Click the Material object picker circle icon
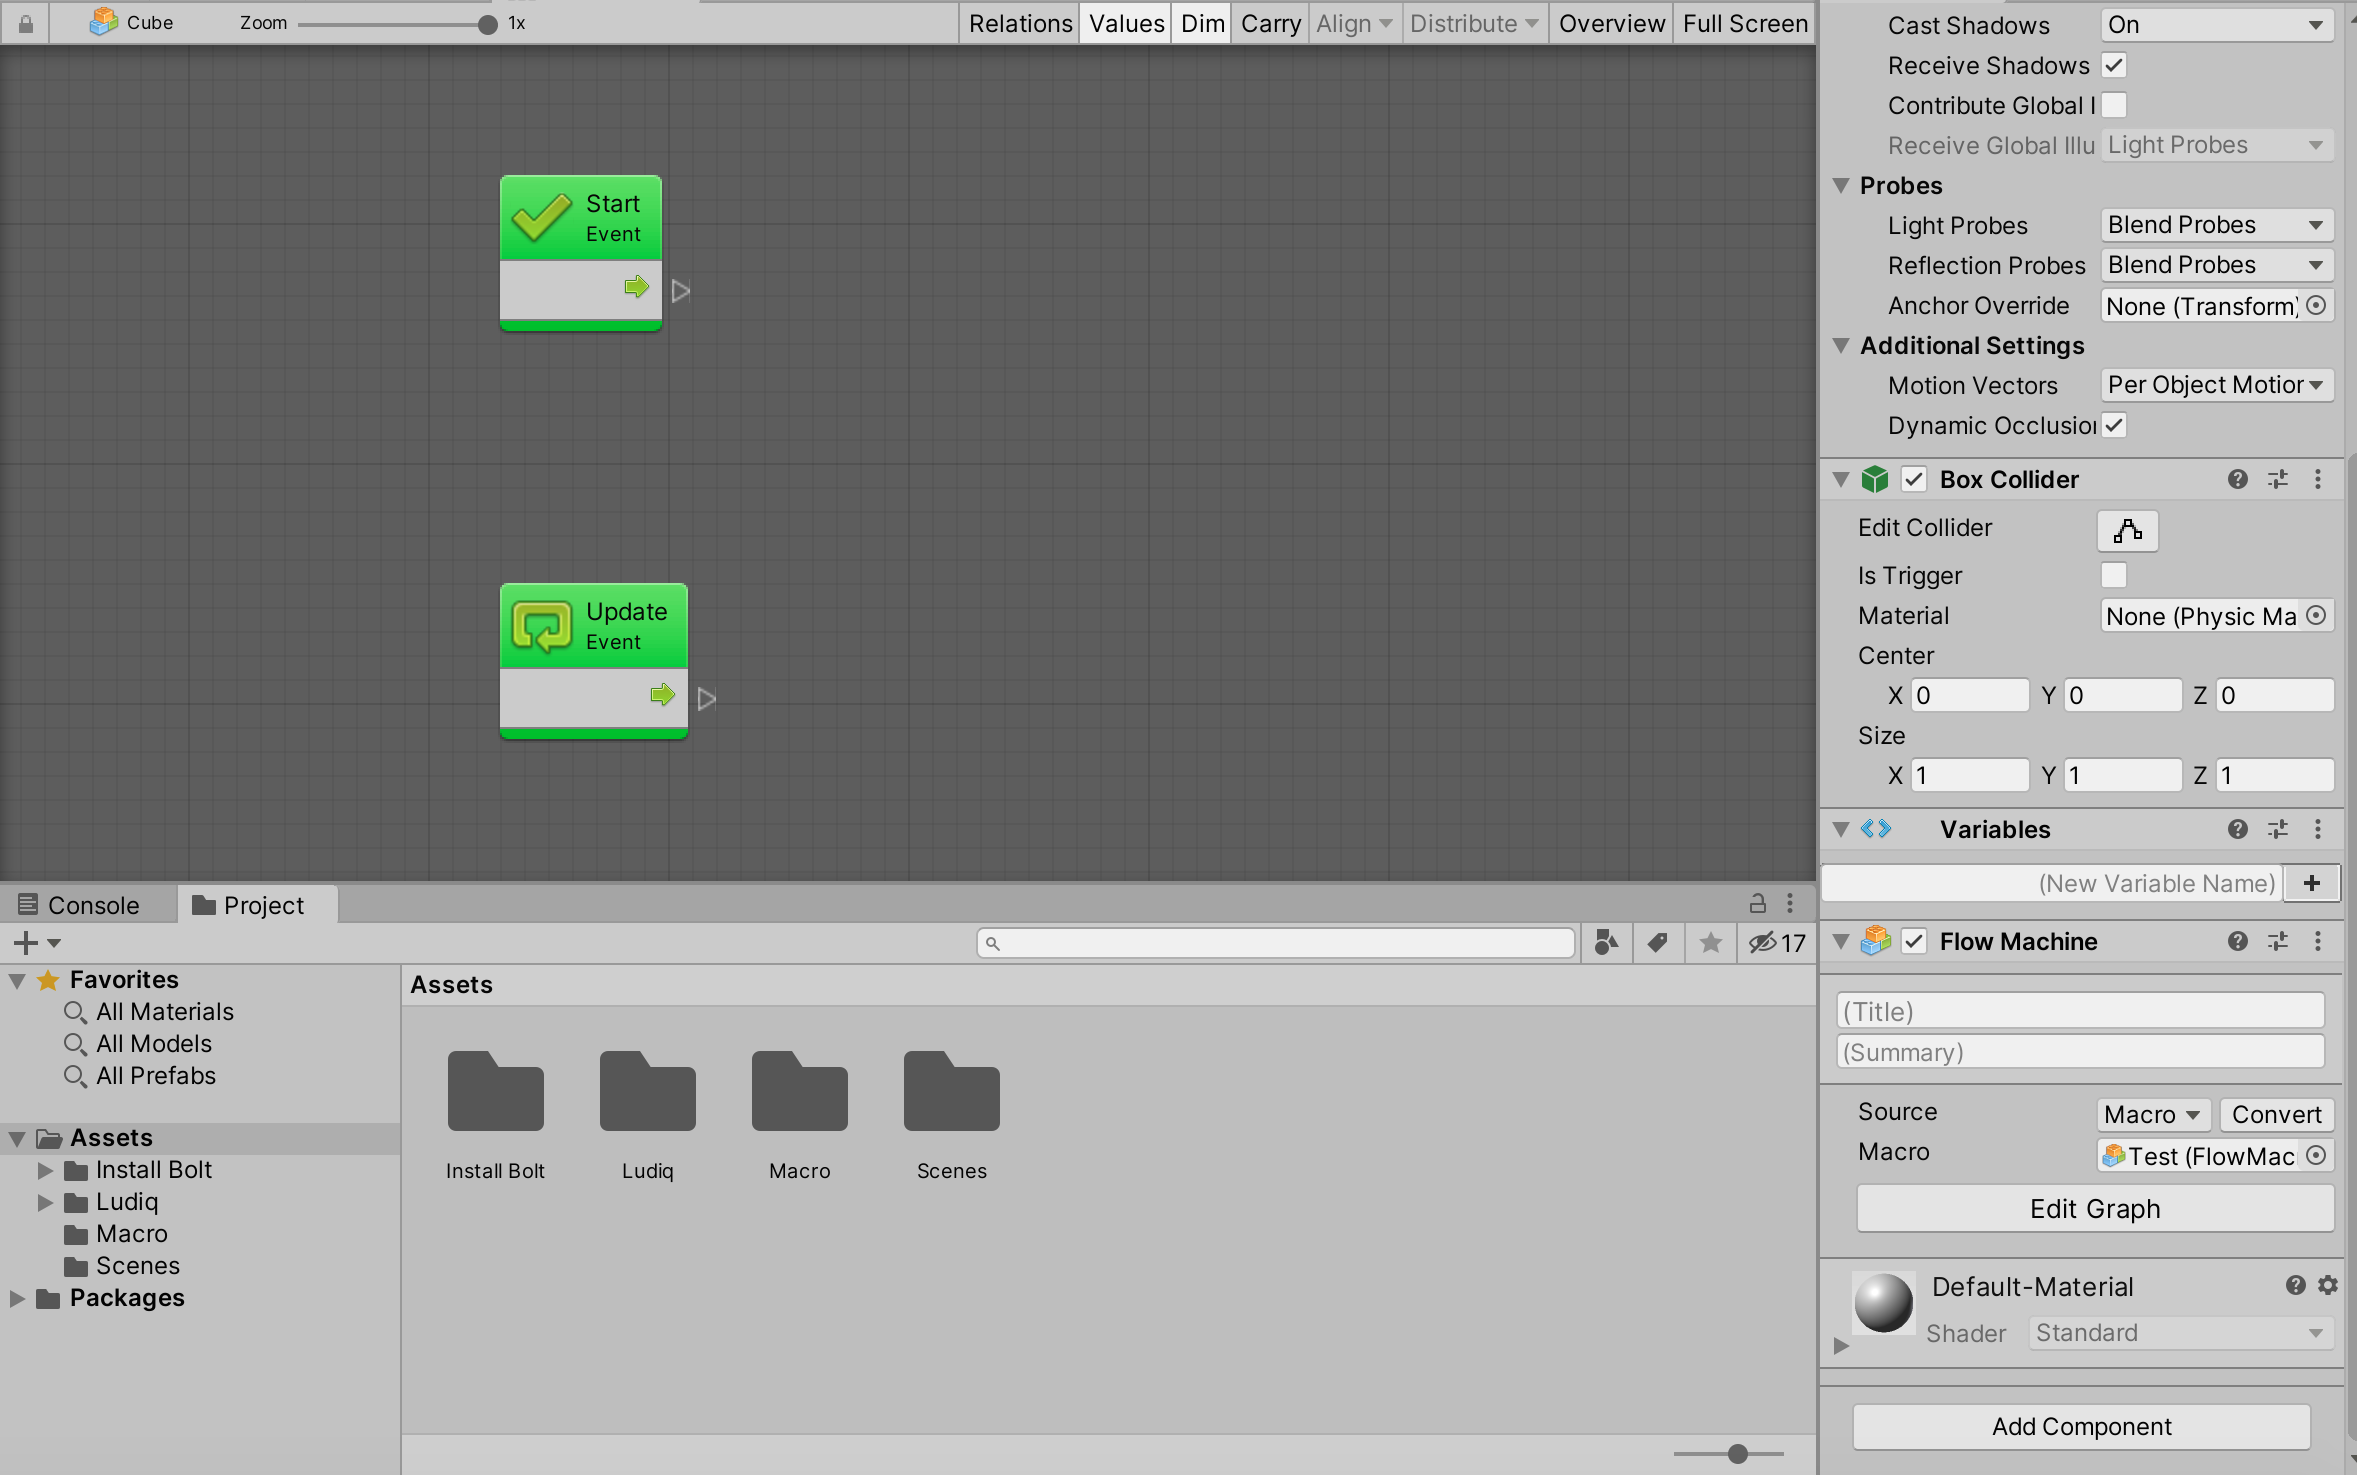The width and height of the screenshot is (2357, 1475). [x=2317, y=616]
